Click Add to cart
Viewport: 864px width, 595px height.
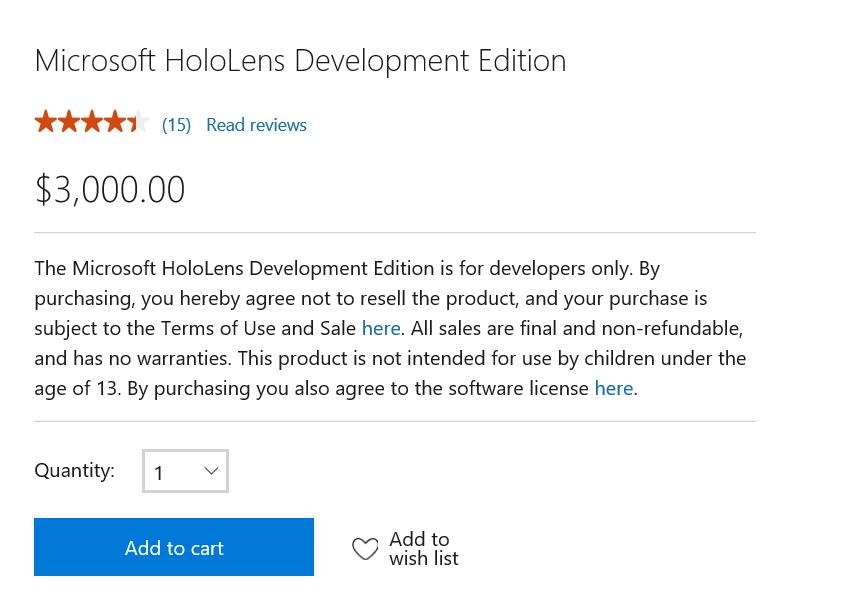click(x=174, y=547)
